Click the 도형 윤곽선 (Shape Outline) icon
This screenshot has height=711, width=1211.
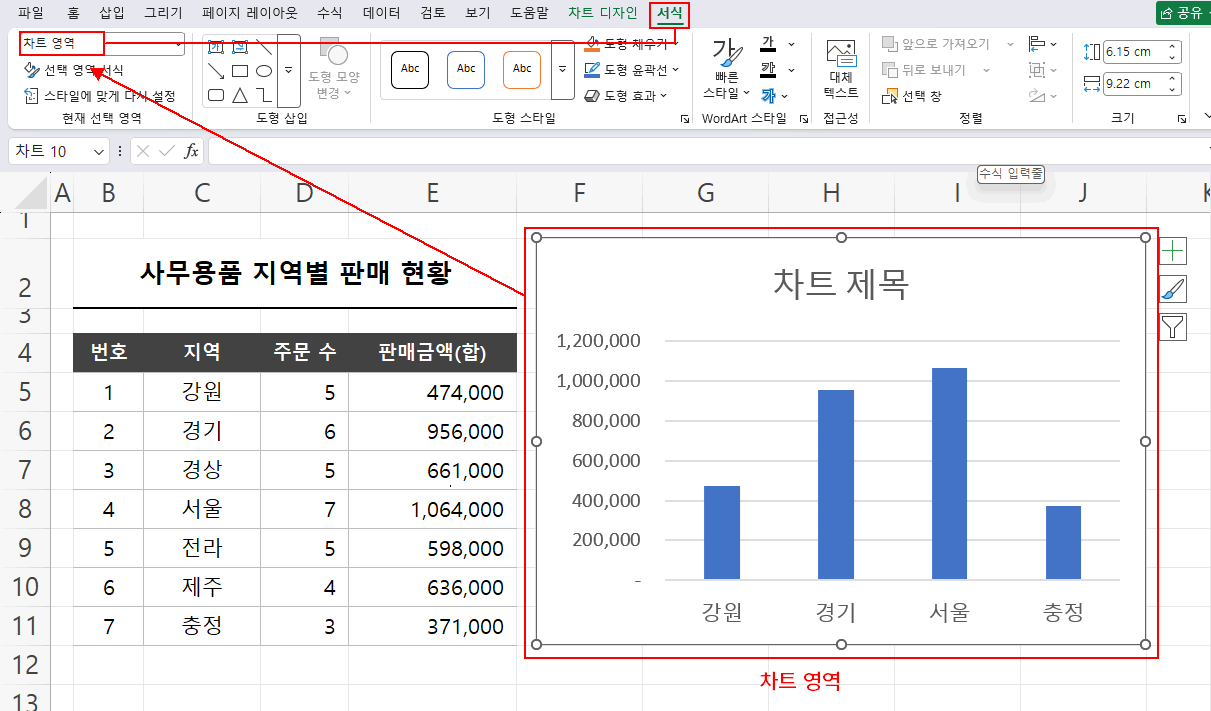coord(591,70)
